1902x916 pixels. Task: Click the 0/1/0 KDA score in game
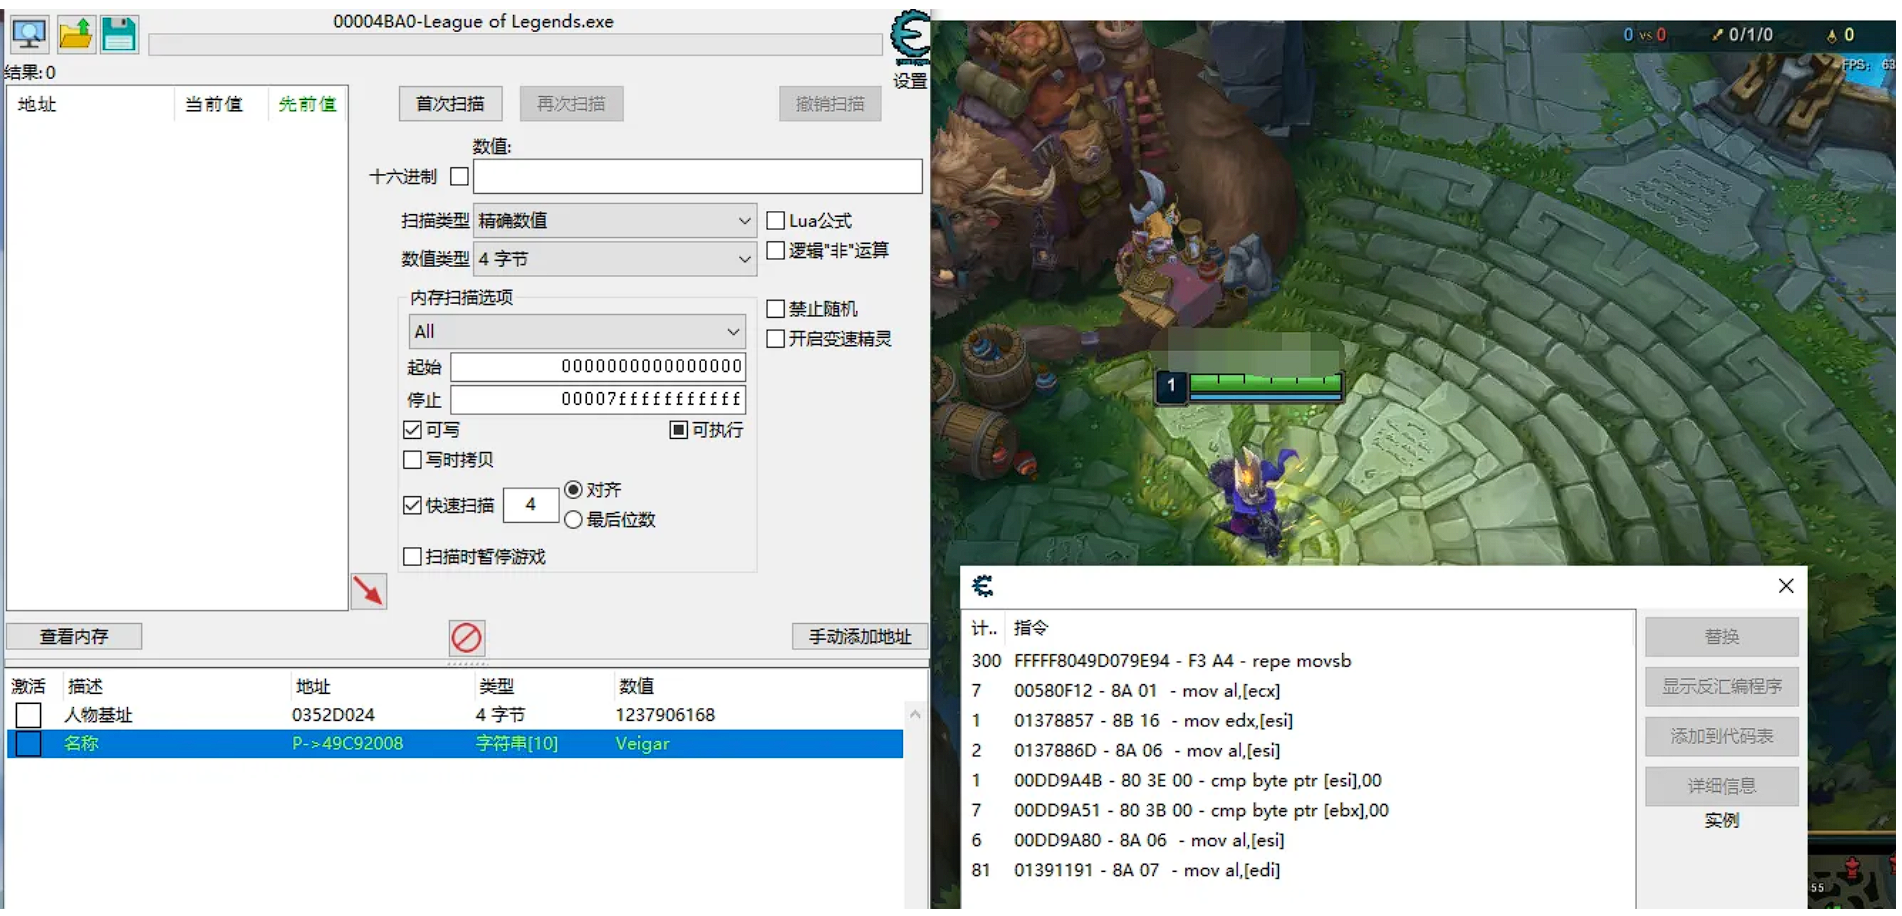click(x=1750, y=35)
